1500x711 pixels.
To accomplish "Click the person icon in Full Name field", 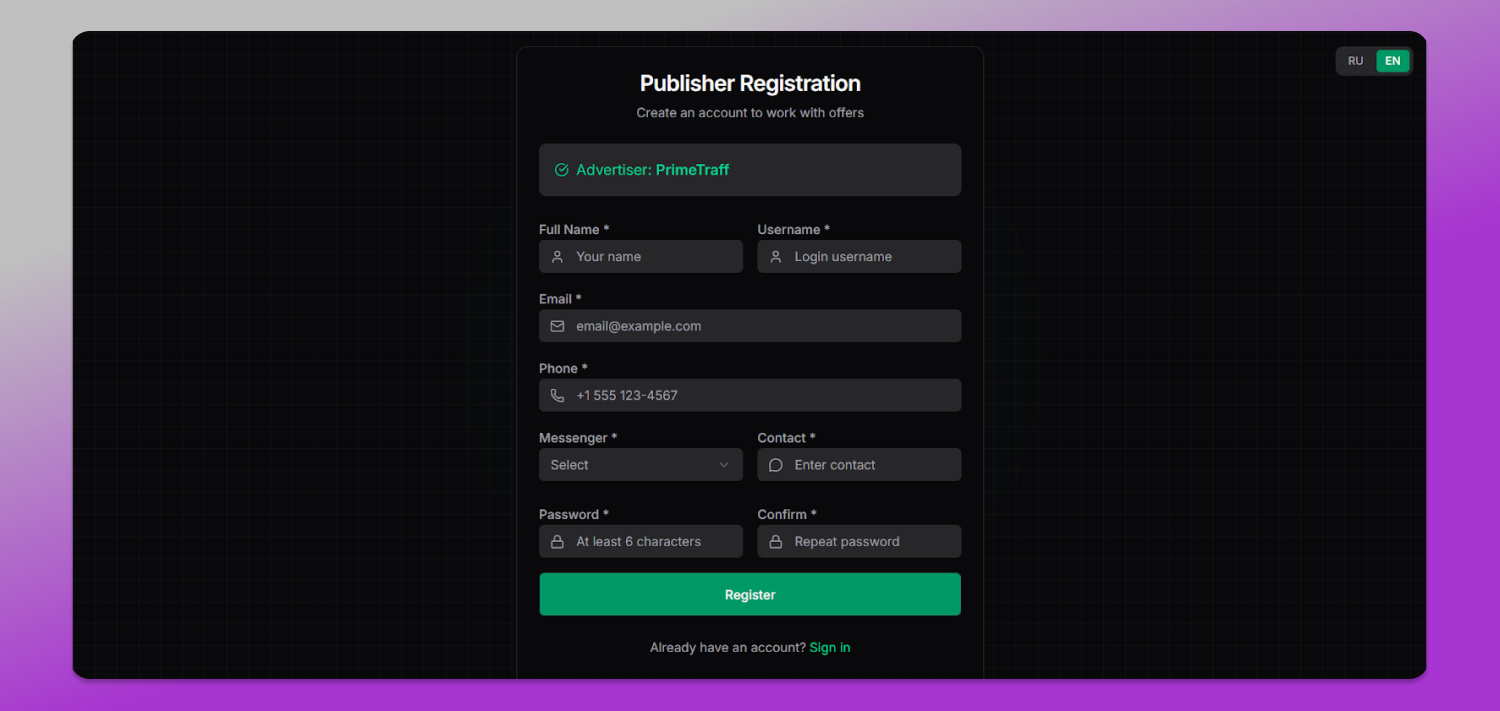I will point(557,257).
